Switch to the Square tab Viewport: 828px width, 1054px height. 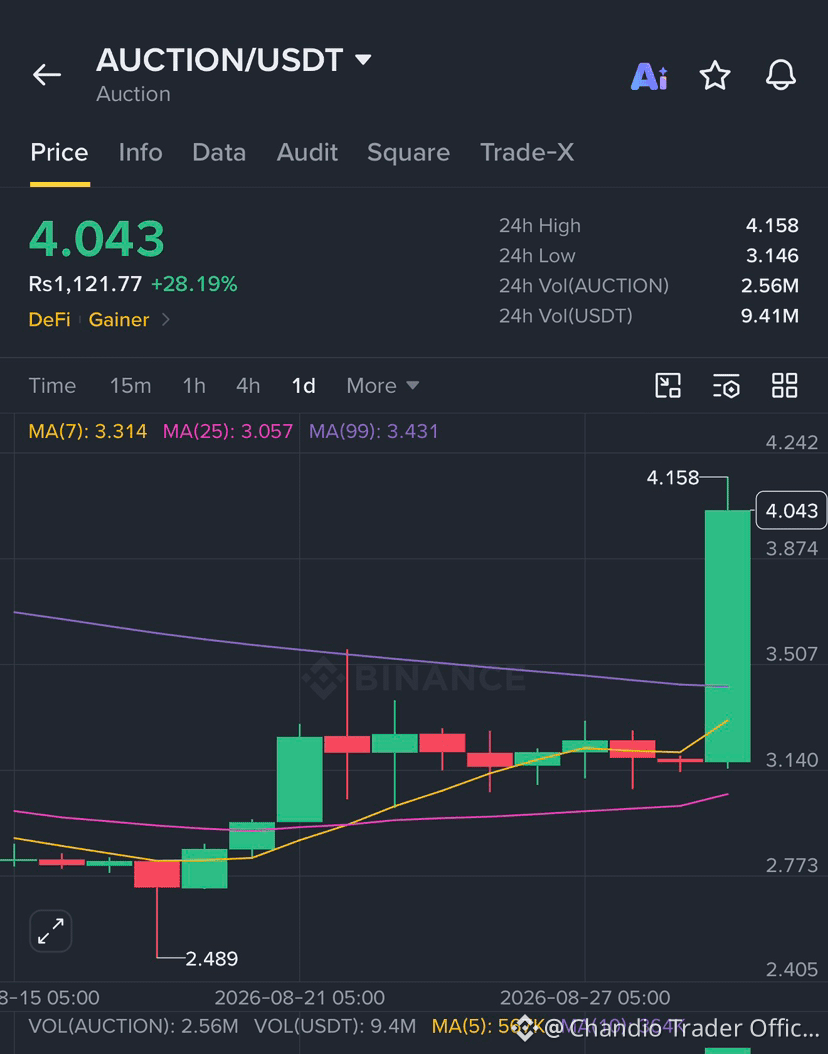(x=409, y=153)
